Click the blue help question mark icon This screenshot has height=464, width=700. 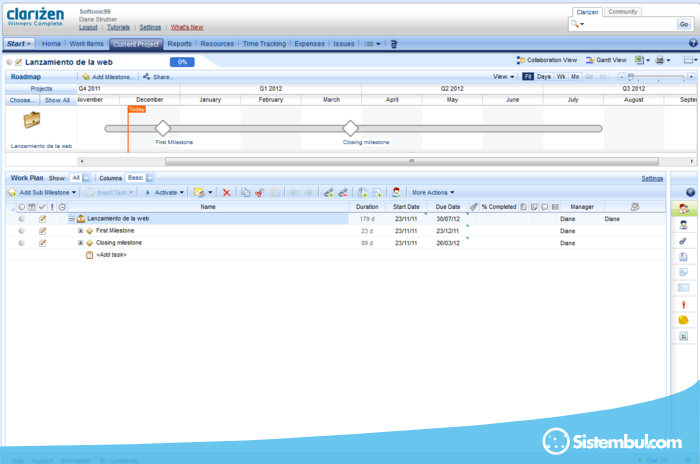689,192
